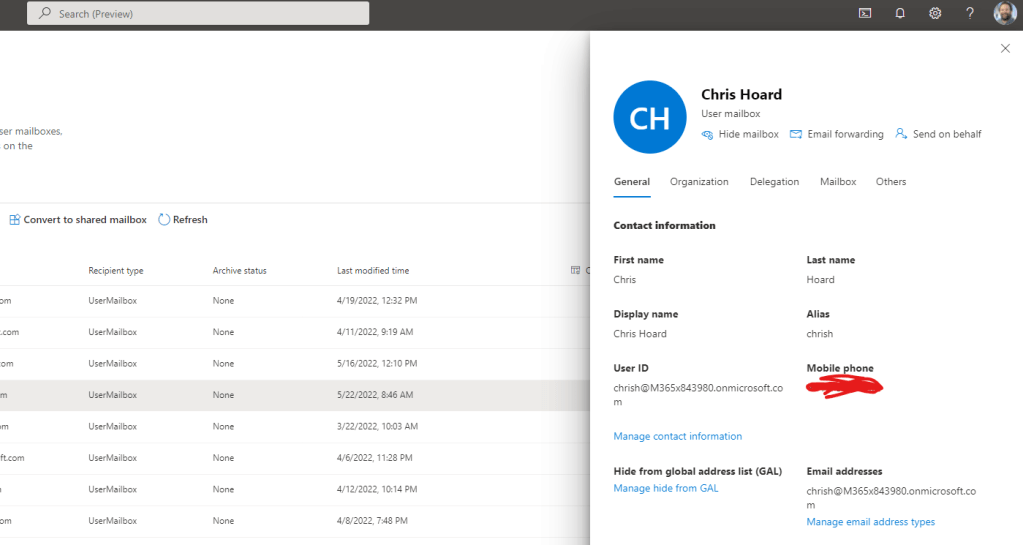Click Convert to shared mailbox
Screen dimensions: 1023x545
click(78, 220)
